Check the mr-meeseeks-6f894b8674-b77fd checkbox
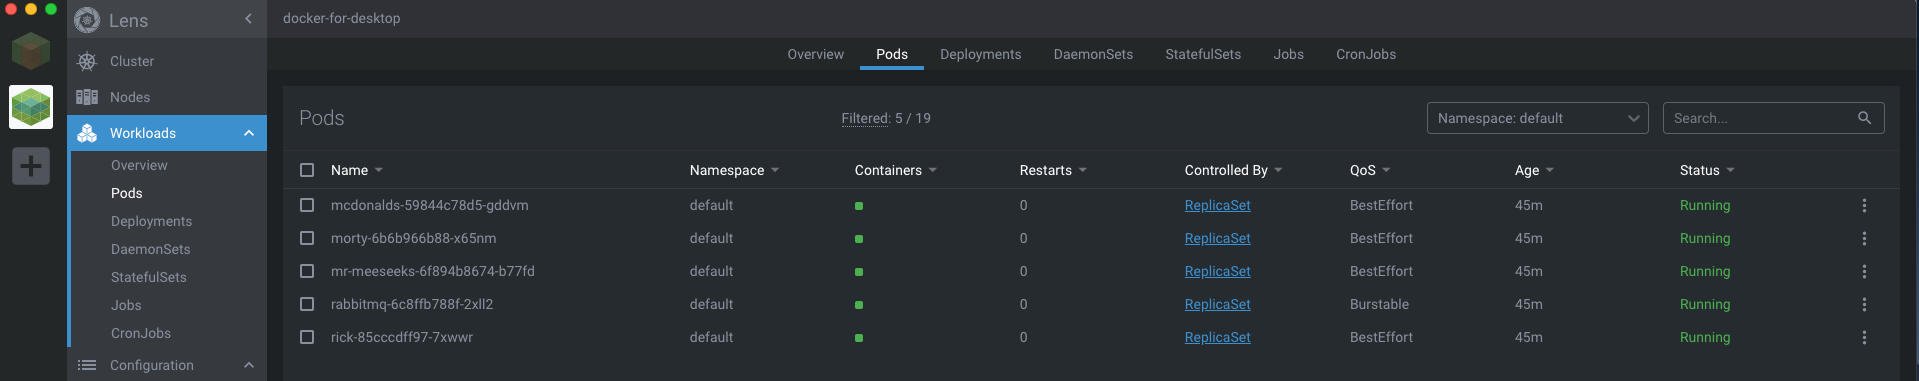 [x=307, y=271]
